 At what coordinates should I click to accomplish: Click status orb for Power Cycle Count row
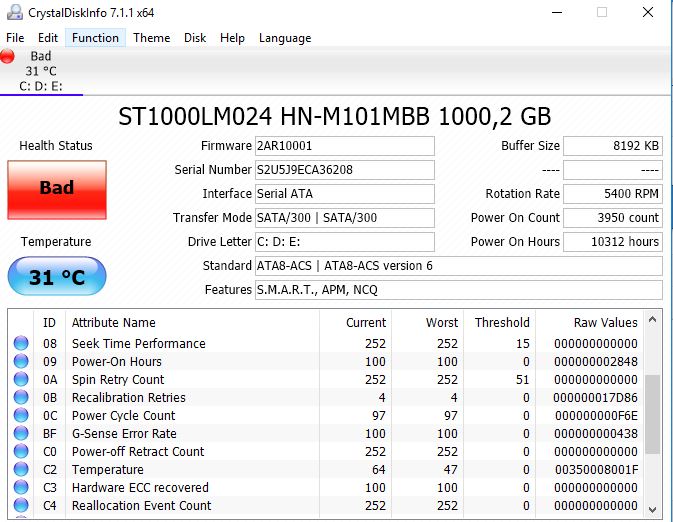click(21, 416)
